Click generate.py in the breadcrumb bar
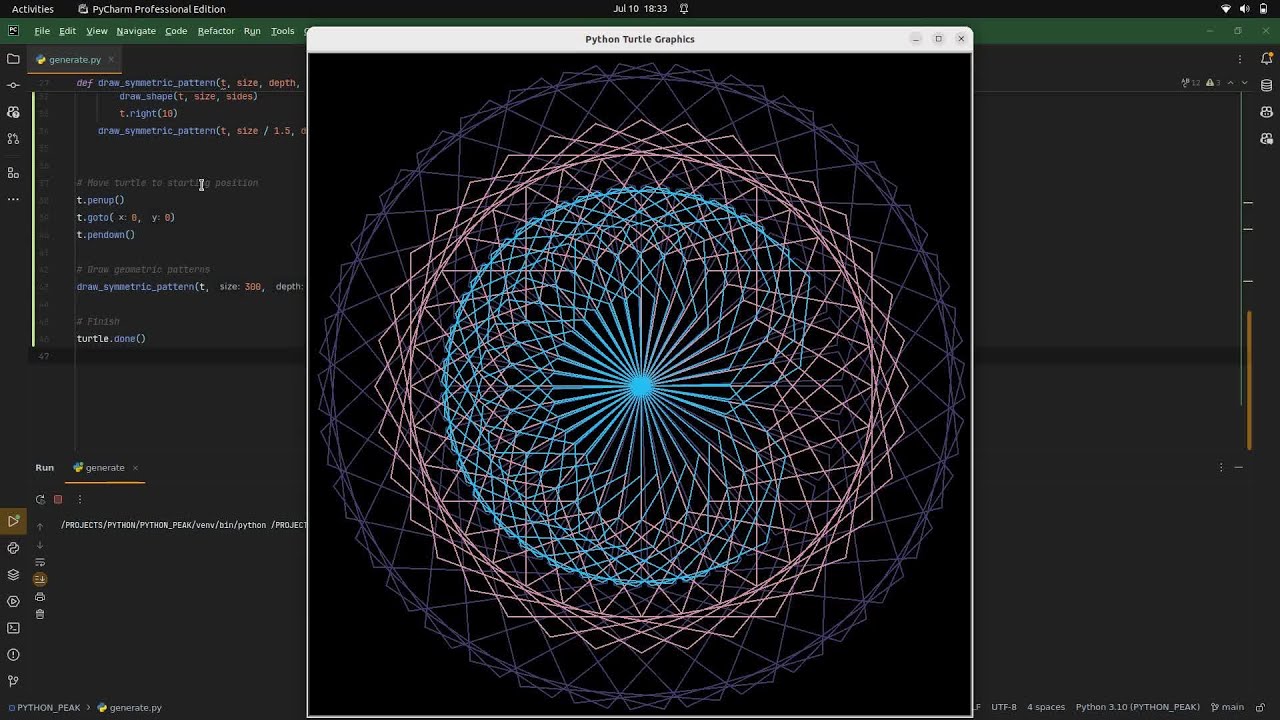The image size is (1280, 720). 135,707
